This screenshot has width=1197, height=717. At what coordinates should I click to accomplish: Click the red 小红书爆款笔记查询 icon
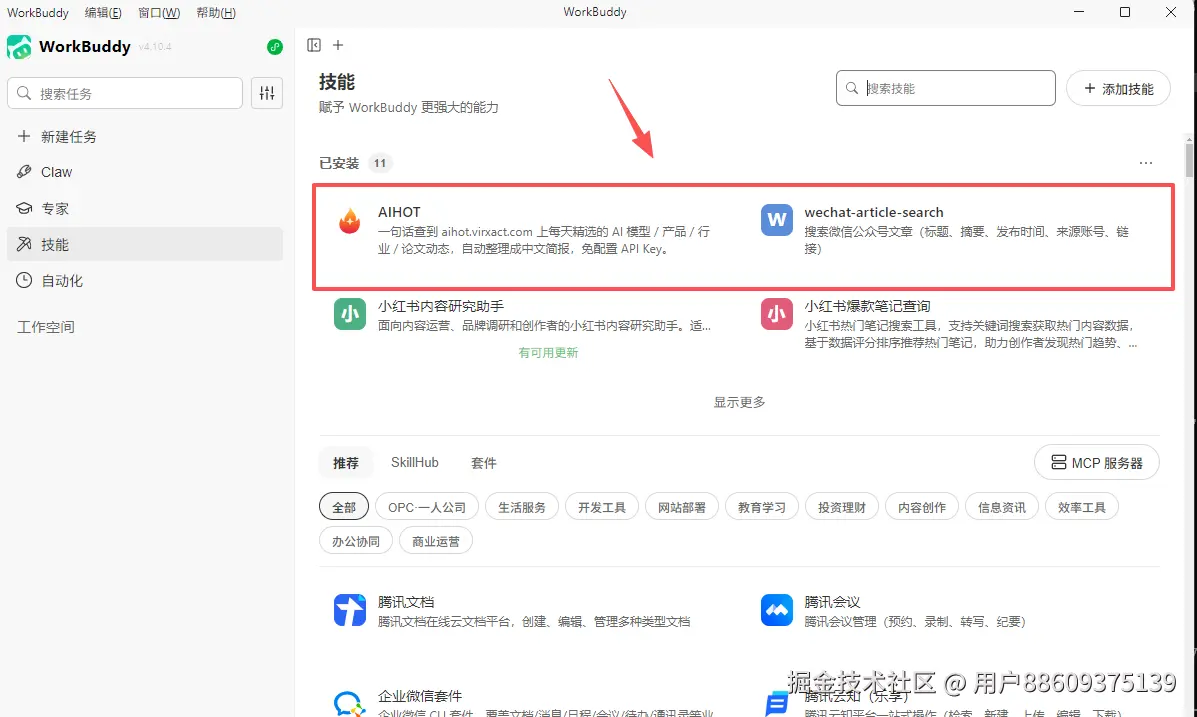[x=776, y=314]
